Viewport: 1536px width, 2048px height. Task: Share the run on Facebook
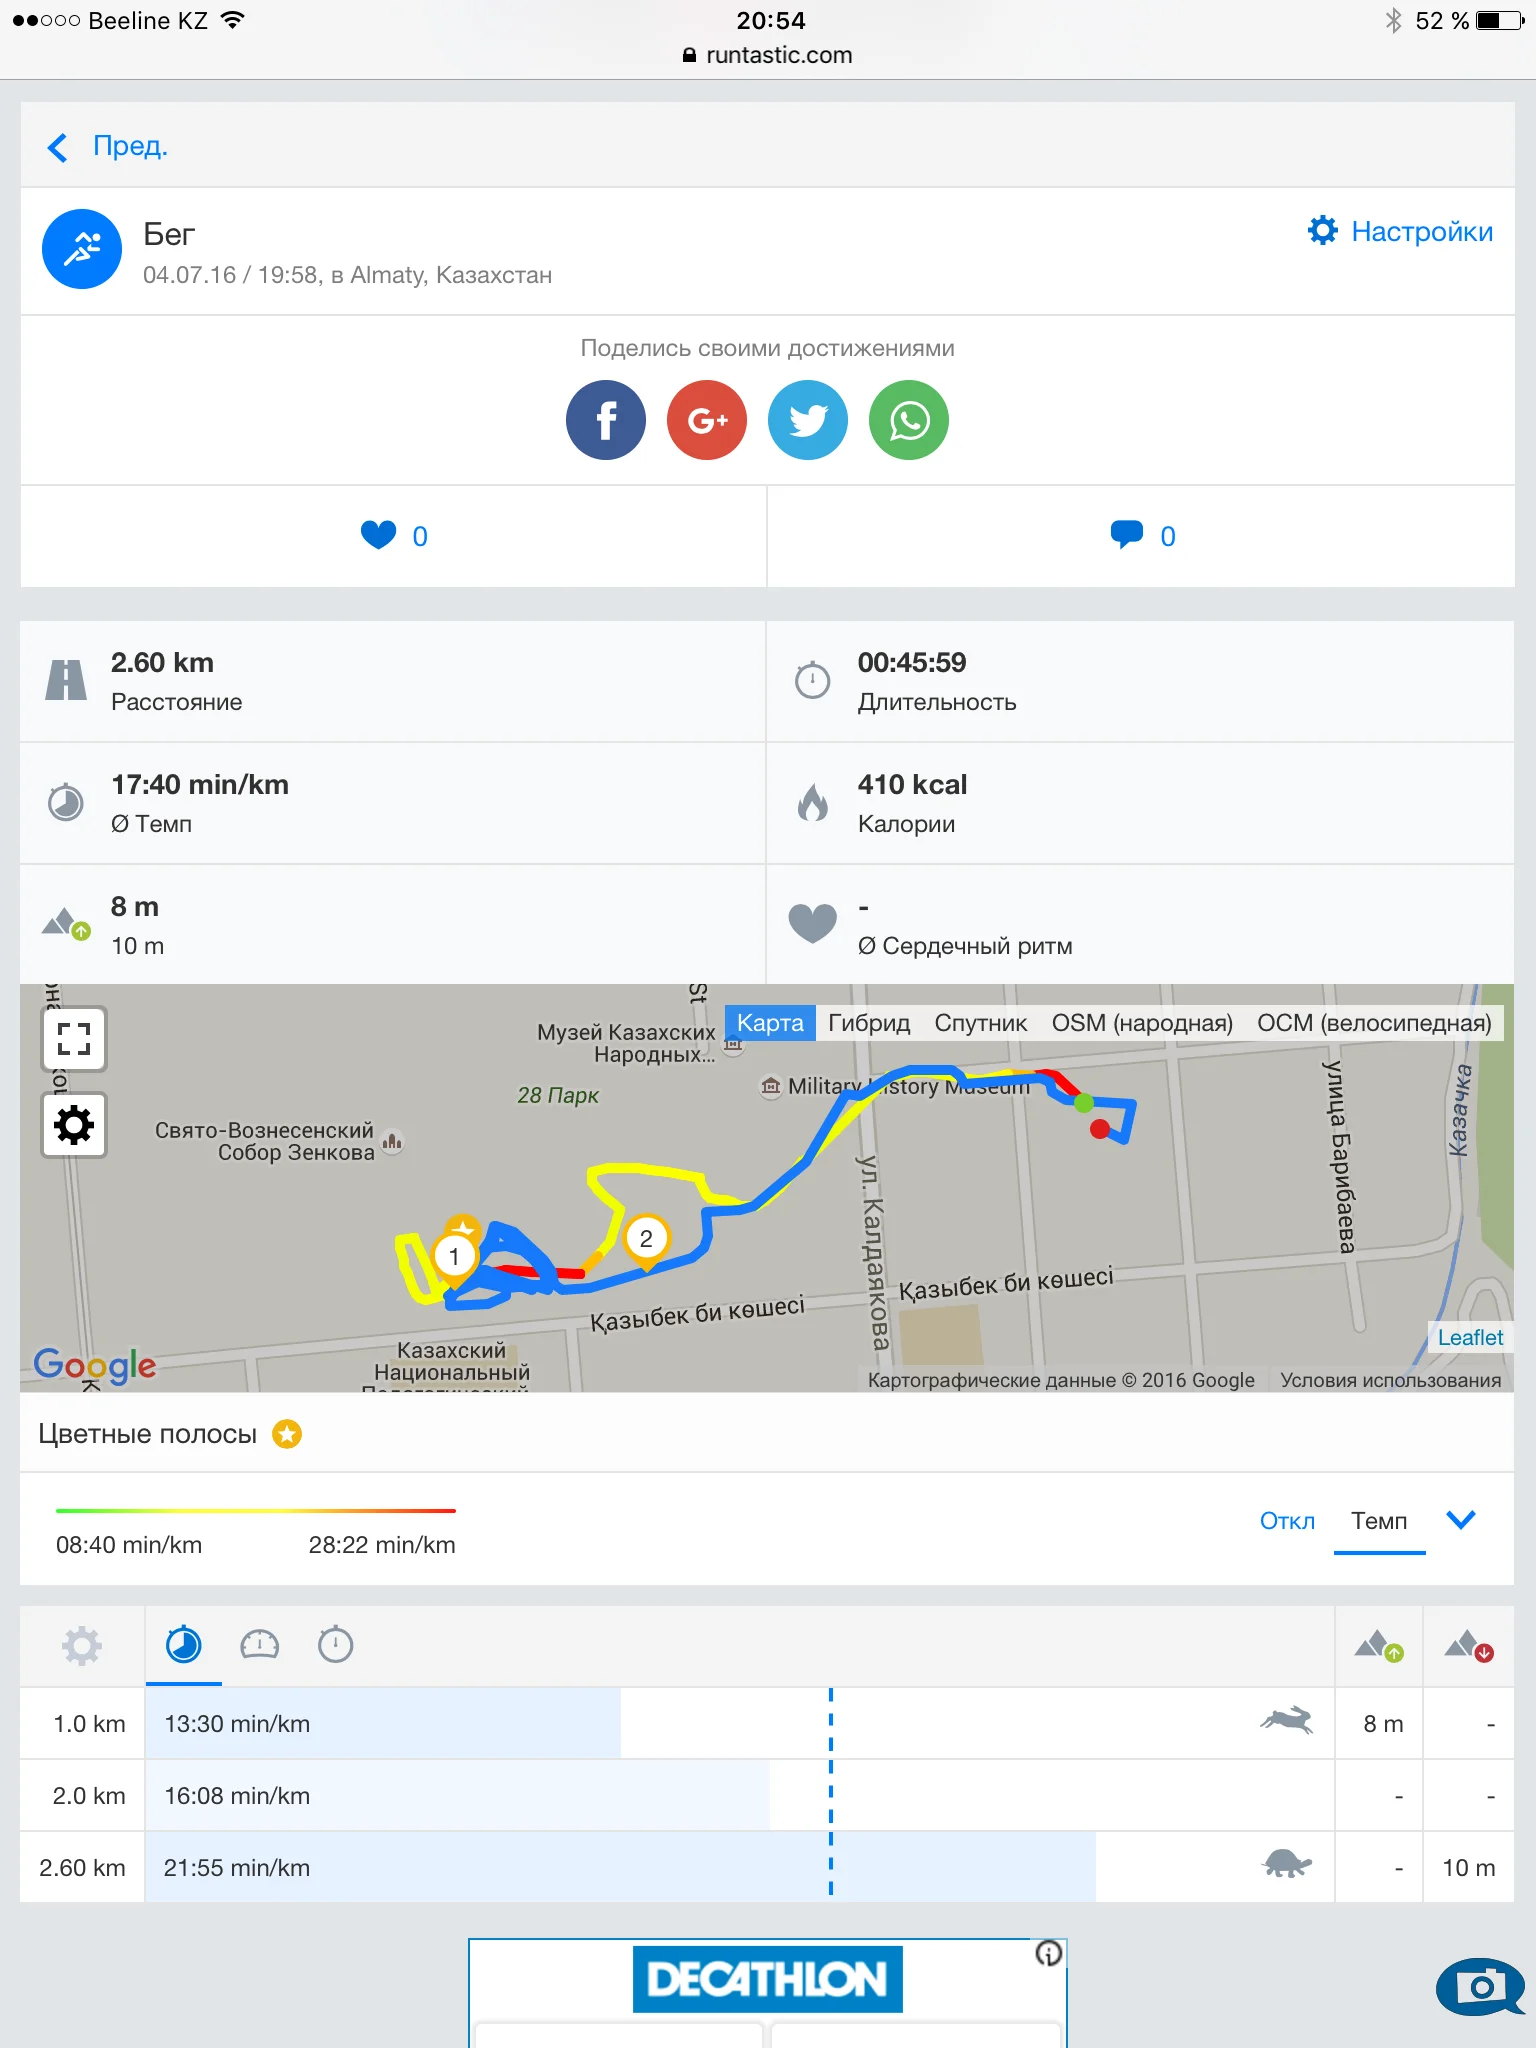605,420
